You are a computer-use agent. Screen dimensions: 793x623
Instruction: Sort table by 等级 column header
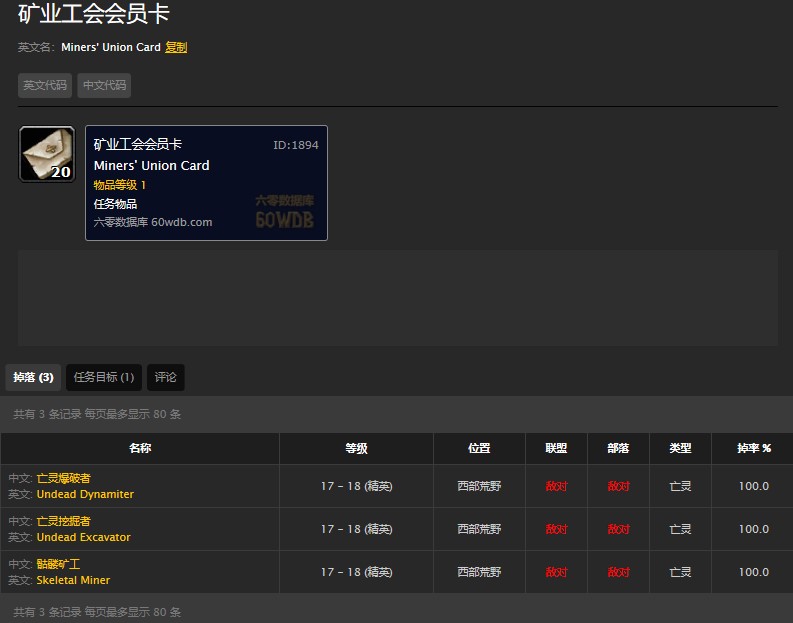click(356, 449)
